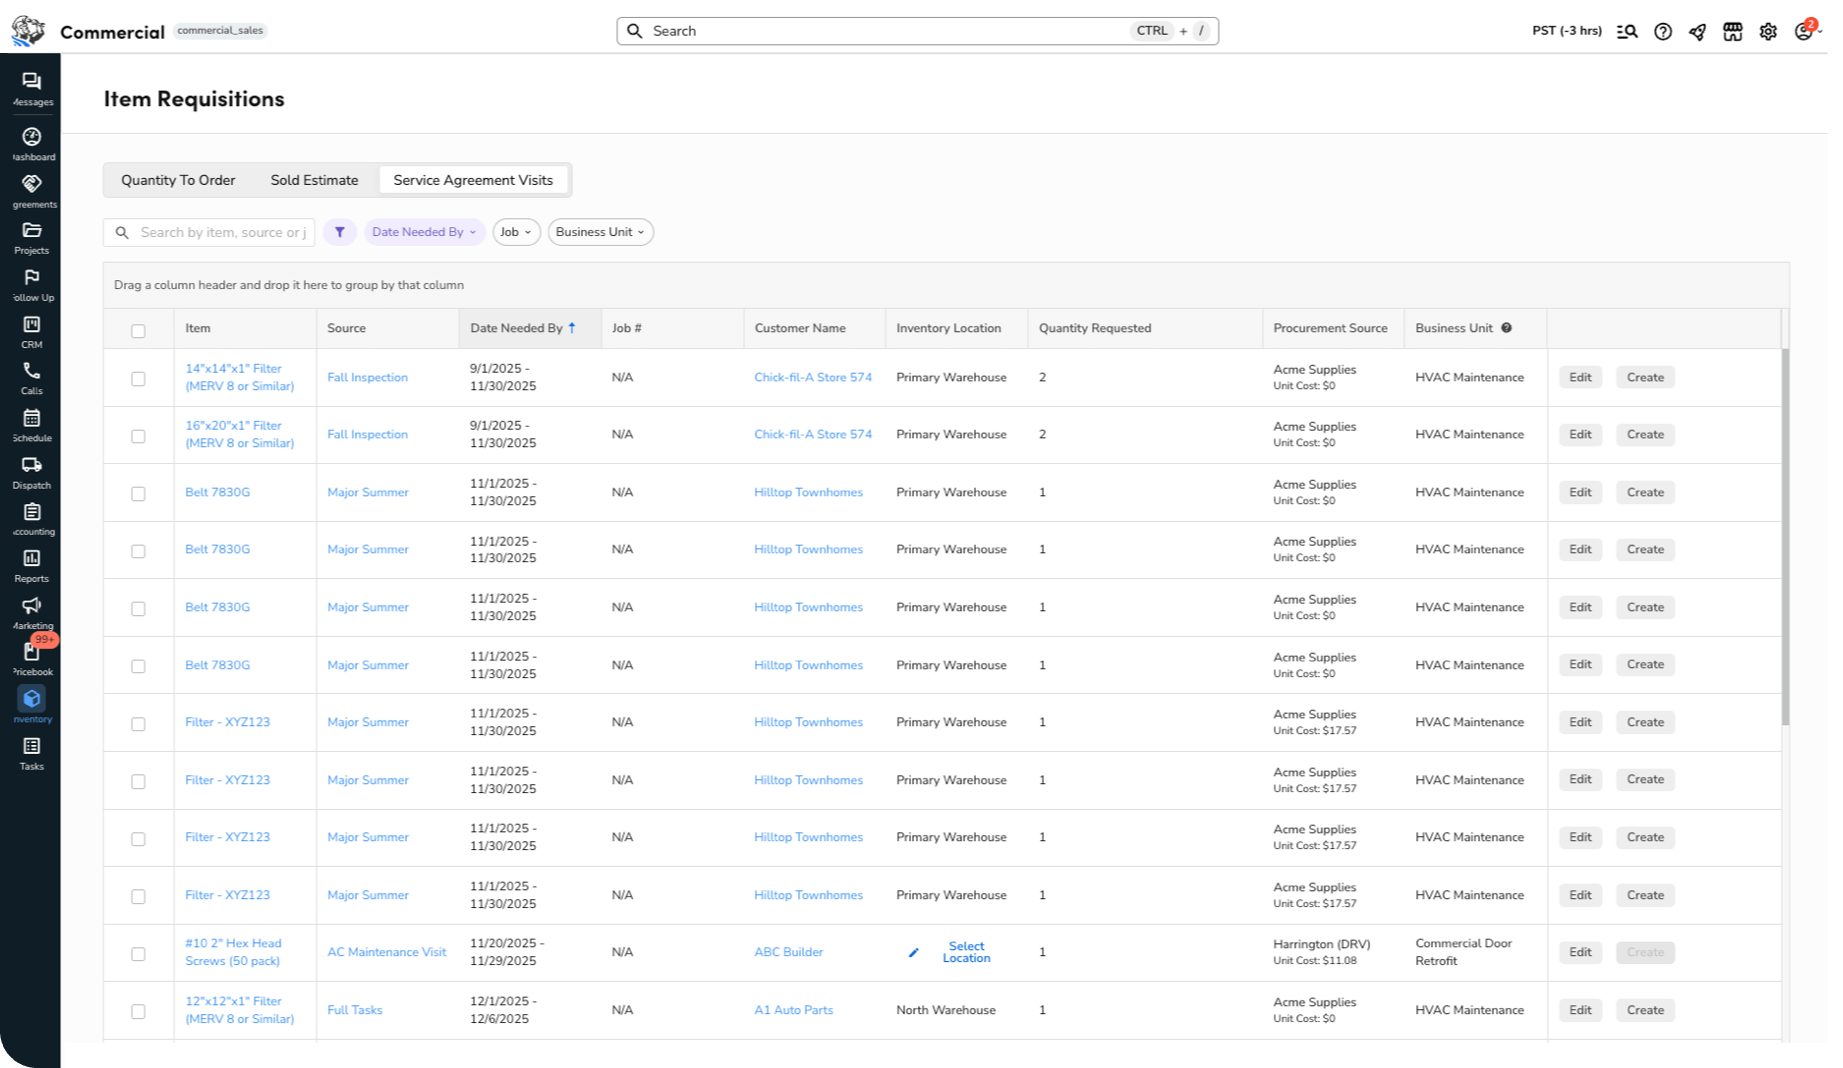Click the rocket announcements icon in the header
The height and width of the screenshot is (1068, 1843).
pyautogui.click(x=1697, y=31)
